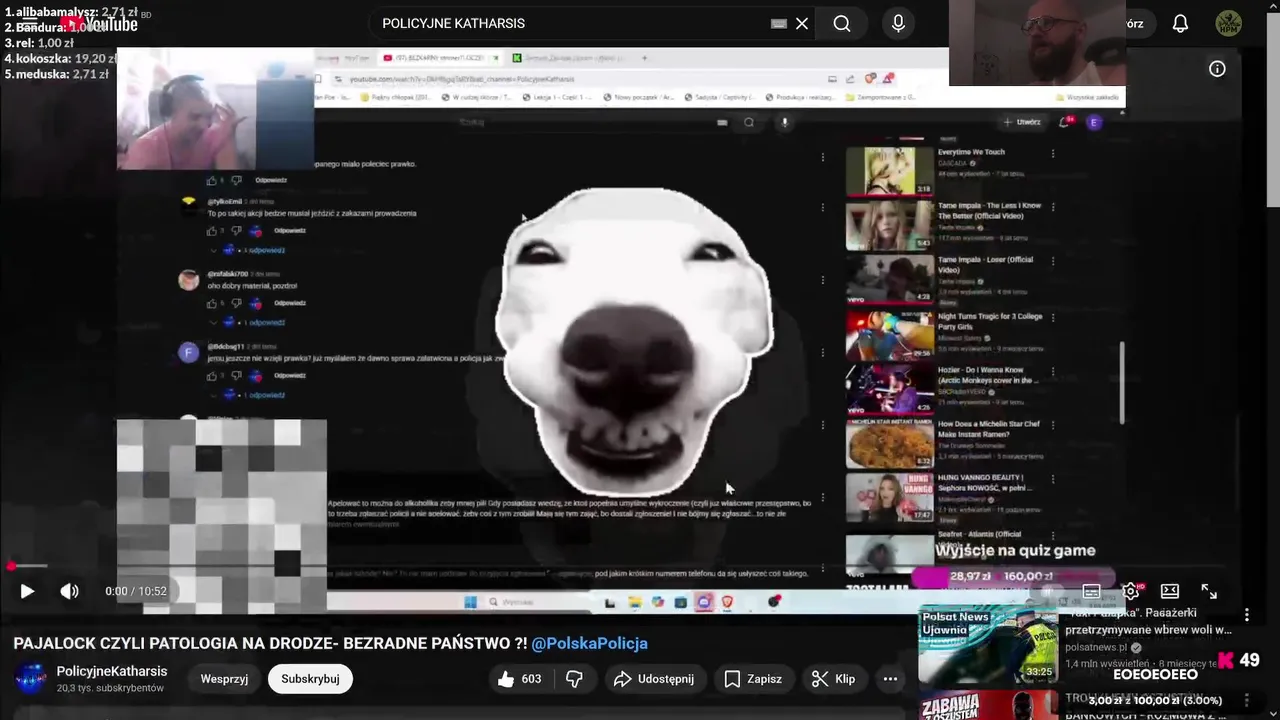
Task: Save the video with Zapisz
Action: click(753, 679)
